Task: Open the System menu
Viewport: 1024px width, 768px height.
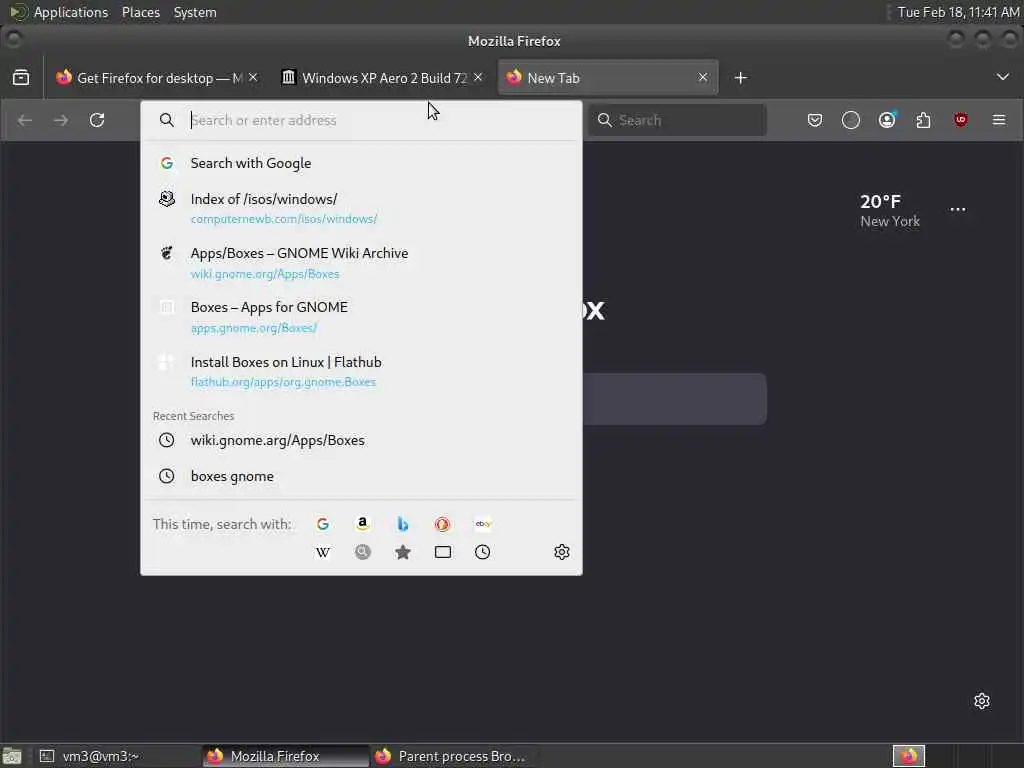Action: point(195,12)
